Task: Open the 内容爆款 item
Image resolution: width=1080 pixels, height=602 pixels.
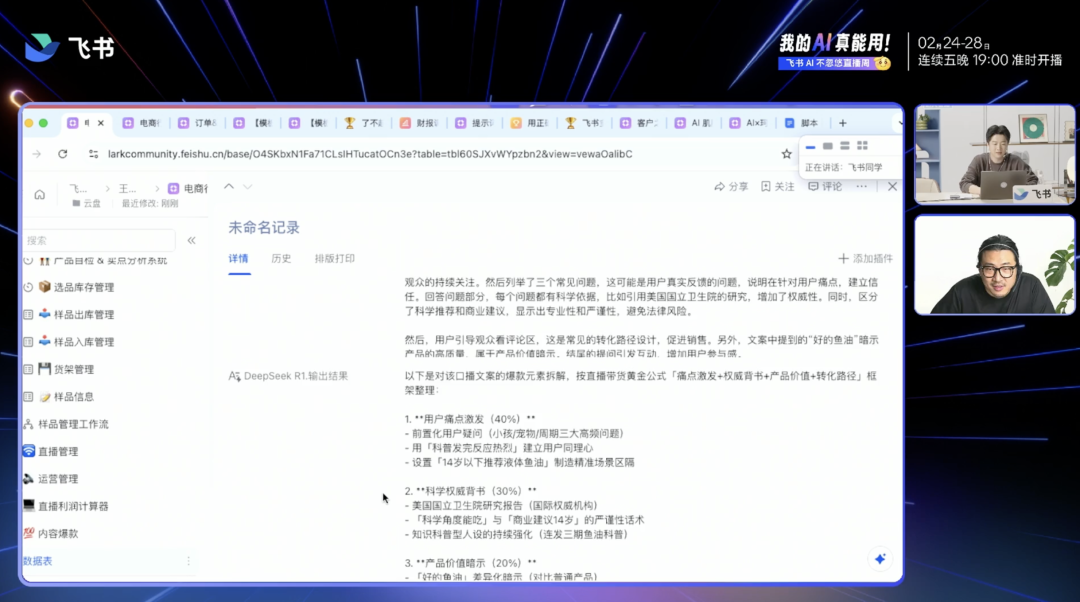Action: [58, 533]
